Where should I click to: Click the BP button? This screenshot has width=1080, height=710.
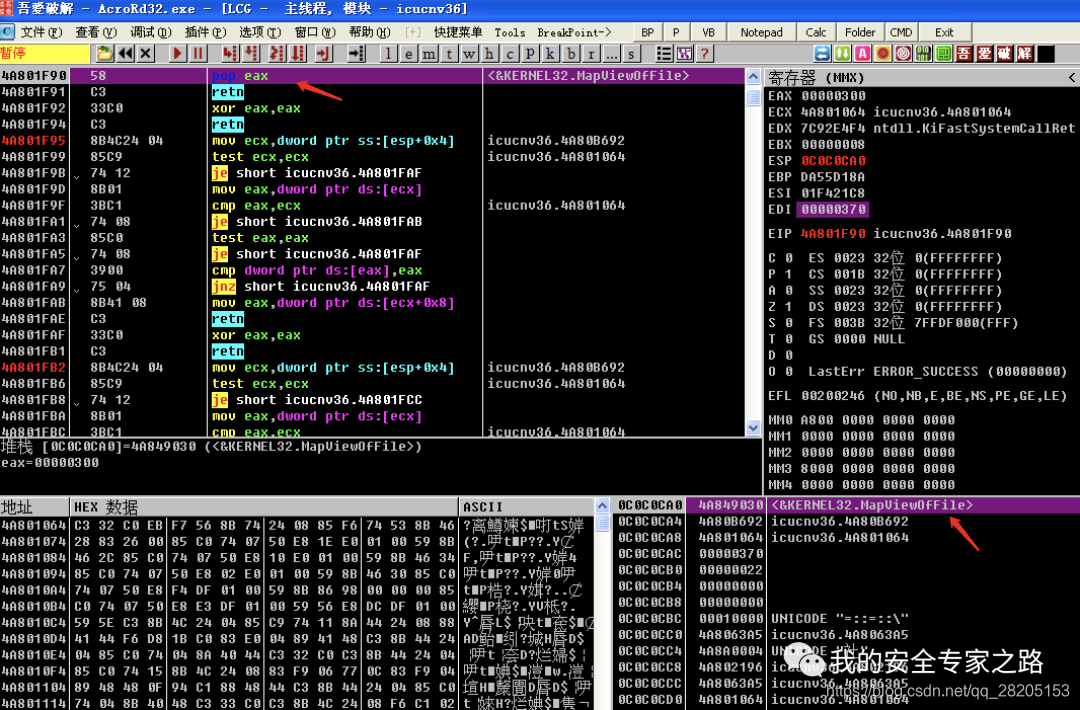(x=647, y=32)
